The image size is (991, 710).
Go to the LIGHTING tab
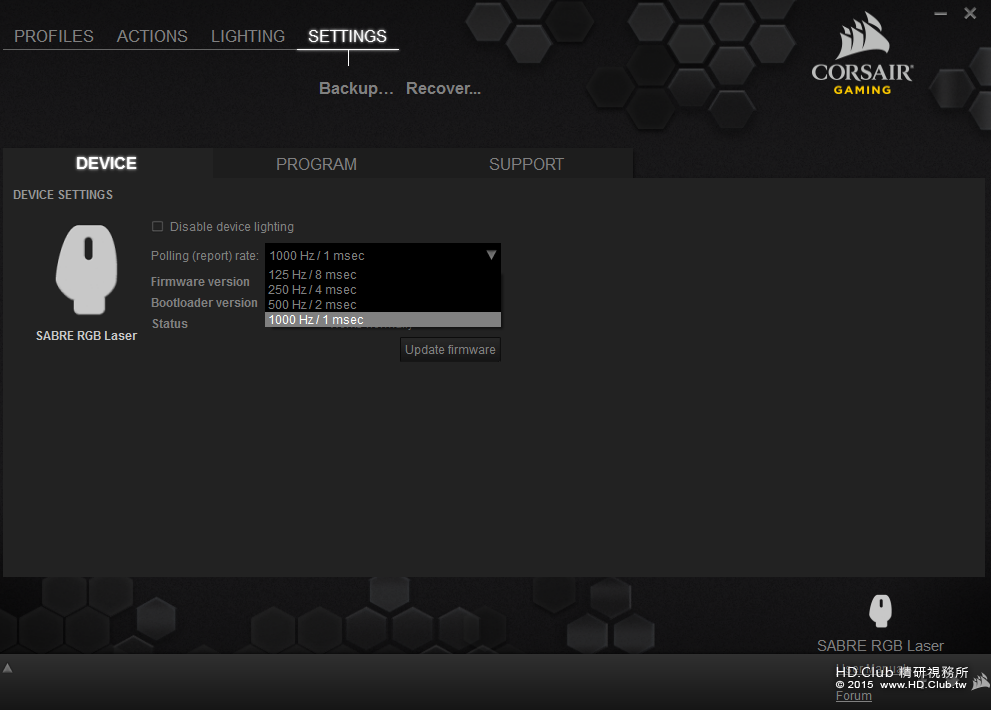248,36
